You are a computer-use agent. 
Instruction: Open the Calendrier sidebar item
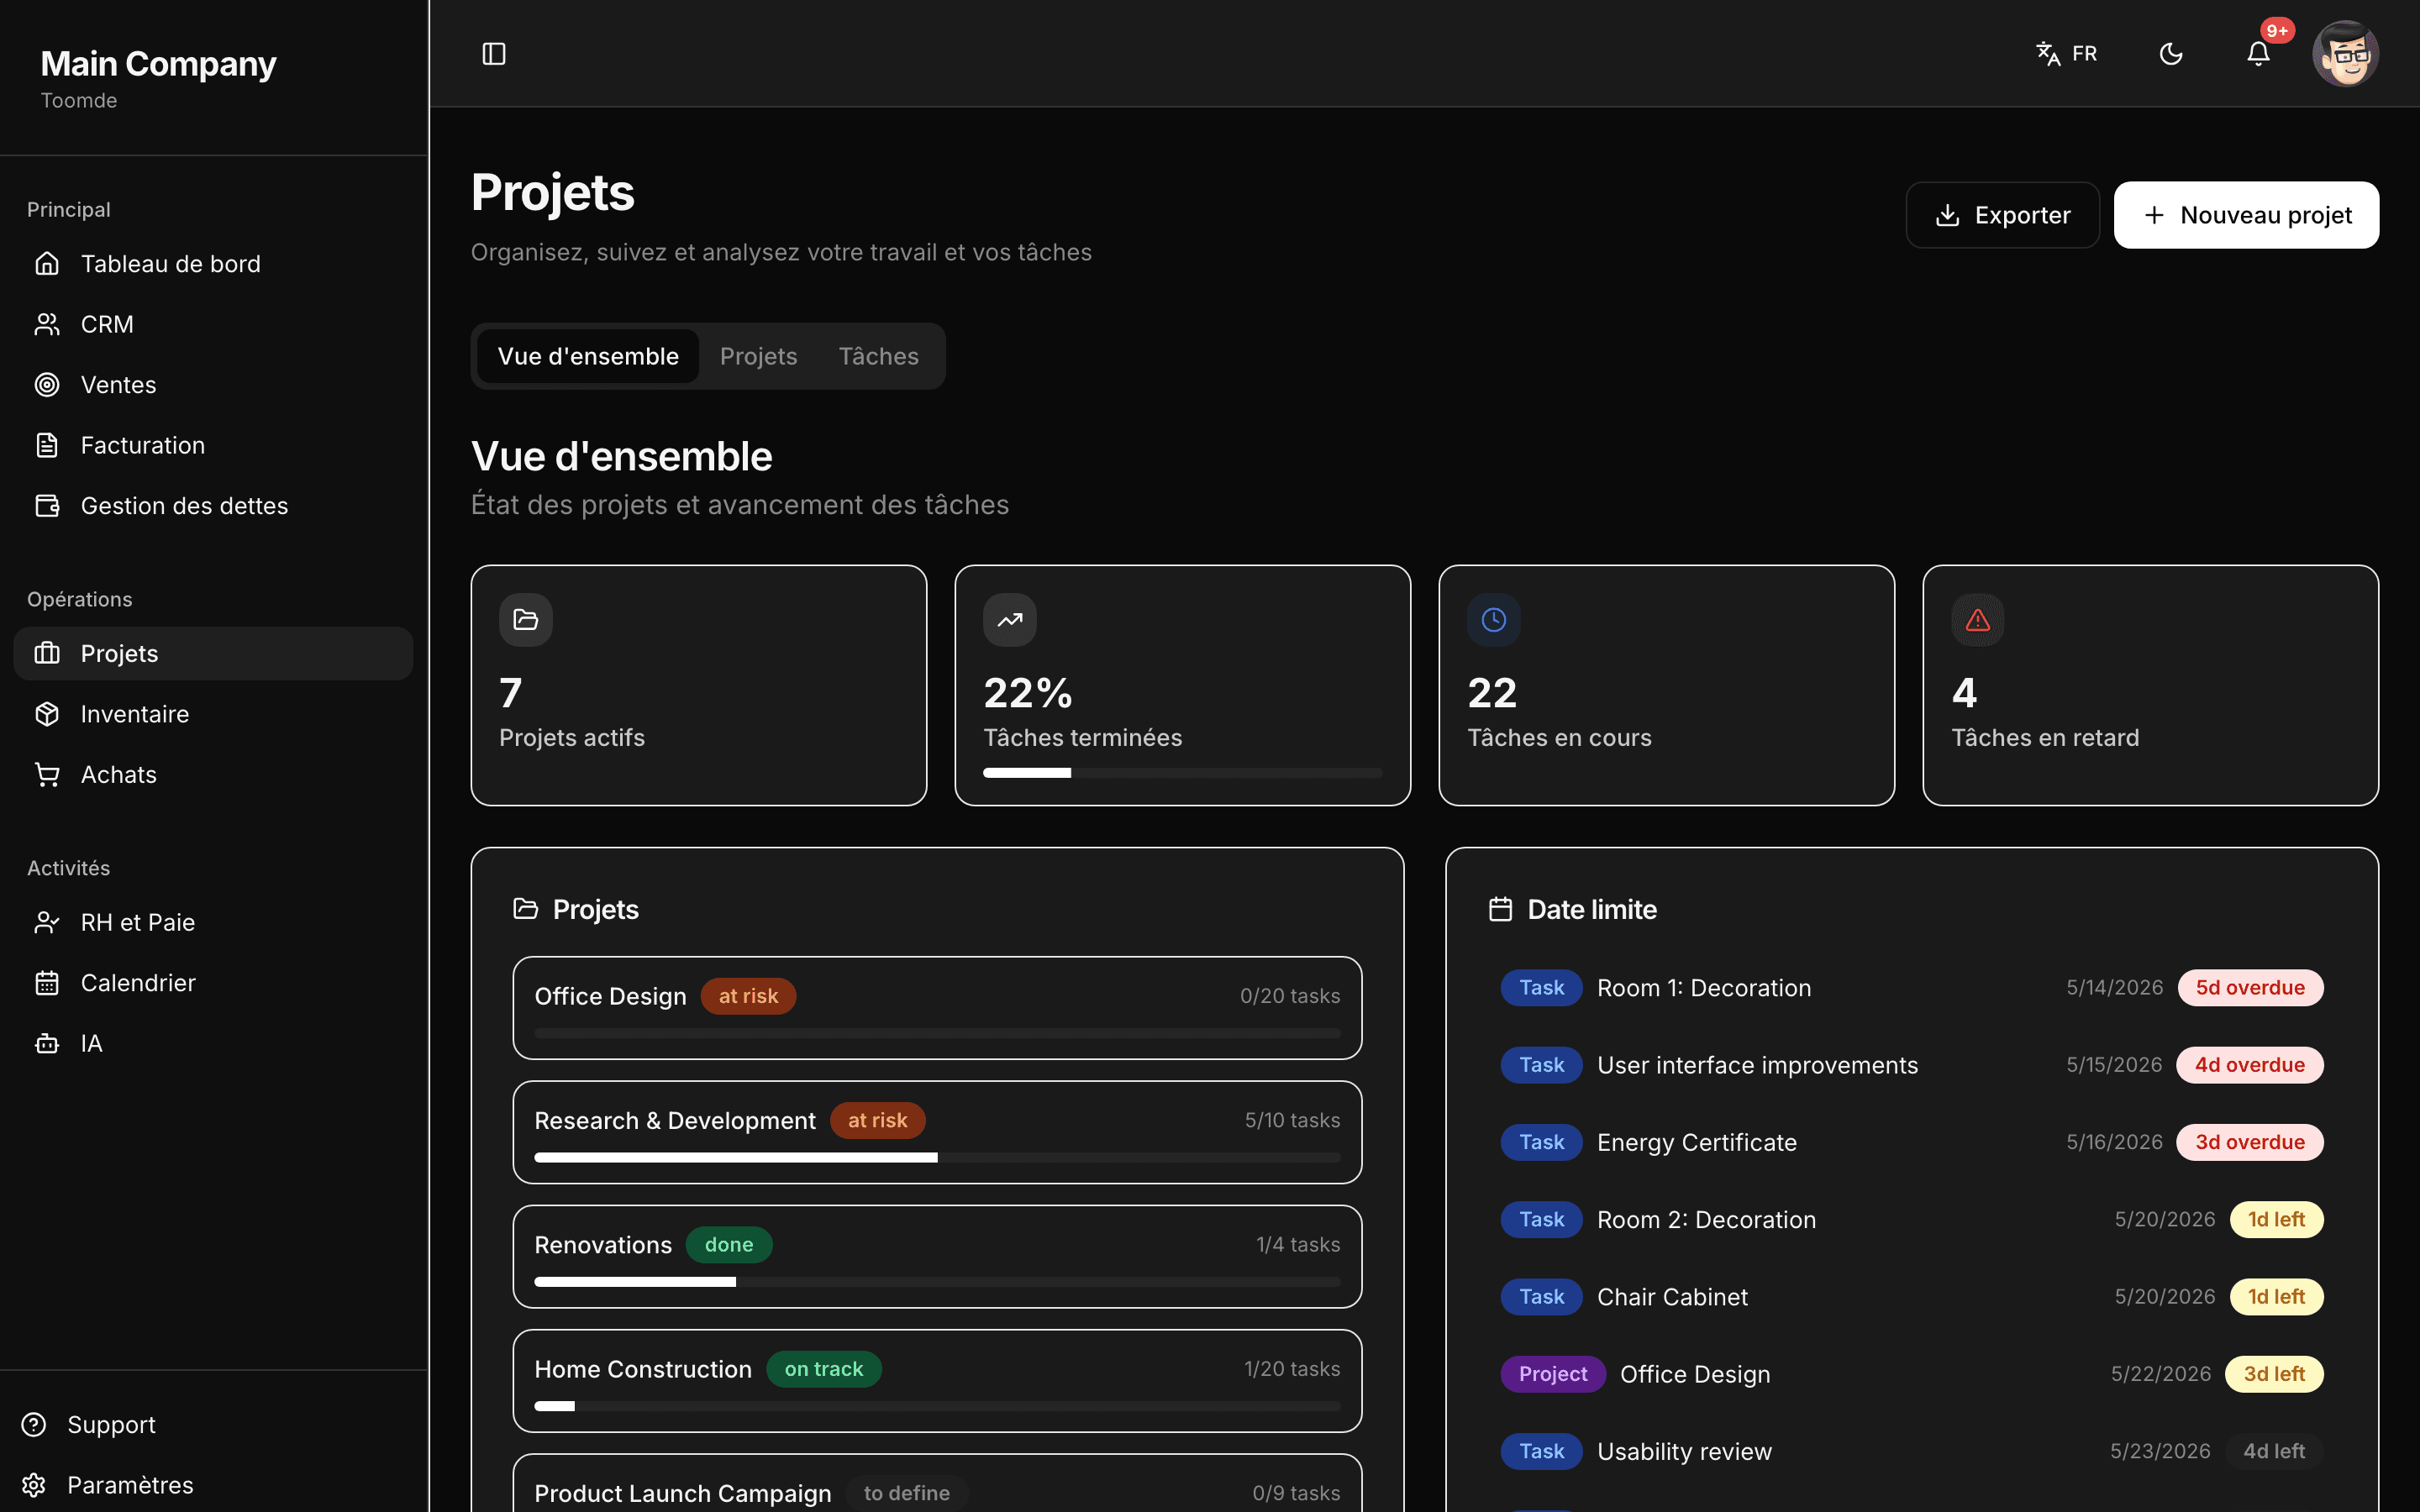(213, 983)
